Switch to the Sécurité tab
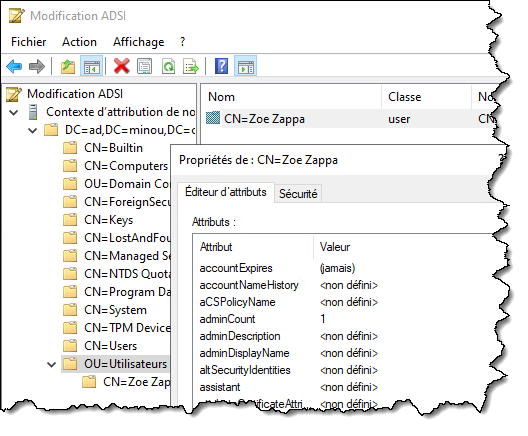 [298, 194]
